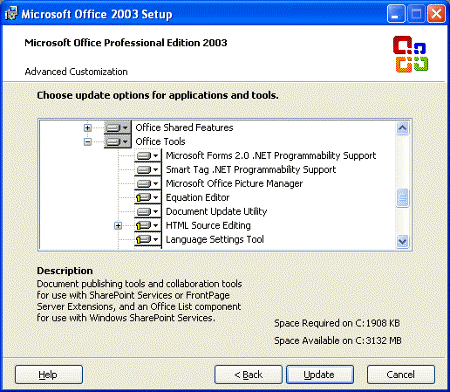This screenshot has width=450, height=392.
Task: Click drive icon beside Document Update Utility
Action: coord(144,212)
